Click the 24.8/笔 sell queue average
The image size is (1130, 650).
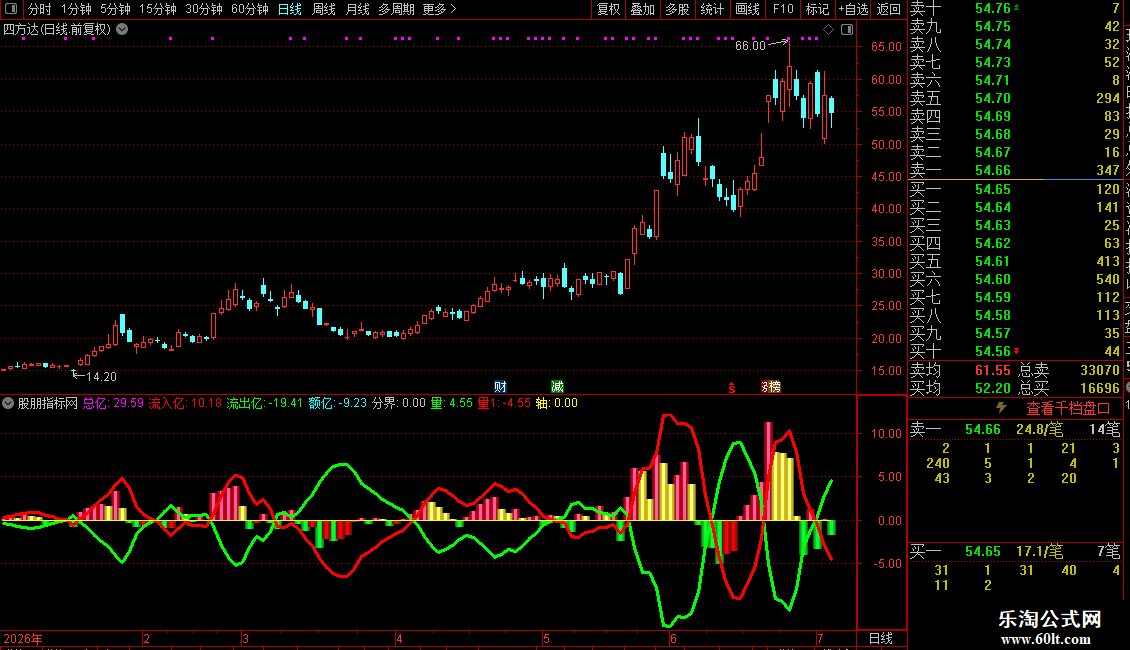[1039, 429]
